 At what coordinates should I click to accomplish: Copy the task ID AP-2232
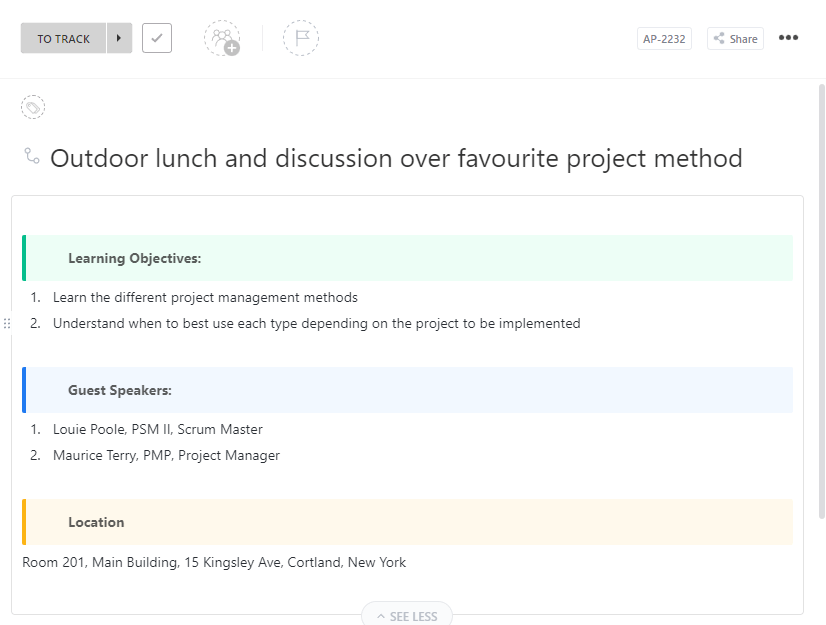point(664,39)
